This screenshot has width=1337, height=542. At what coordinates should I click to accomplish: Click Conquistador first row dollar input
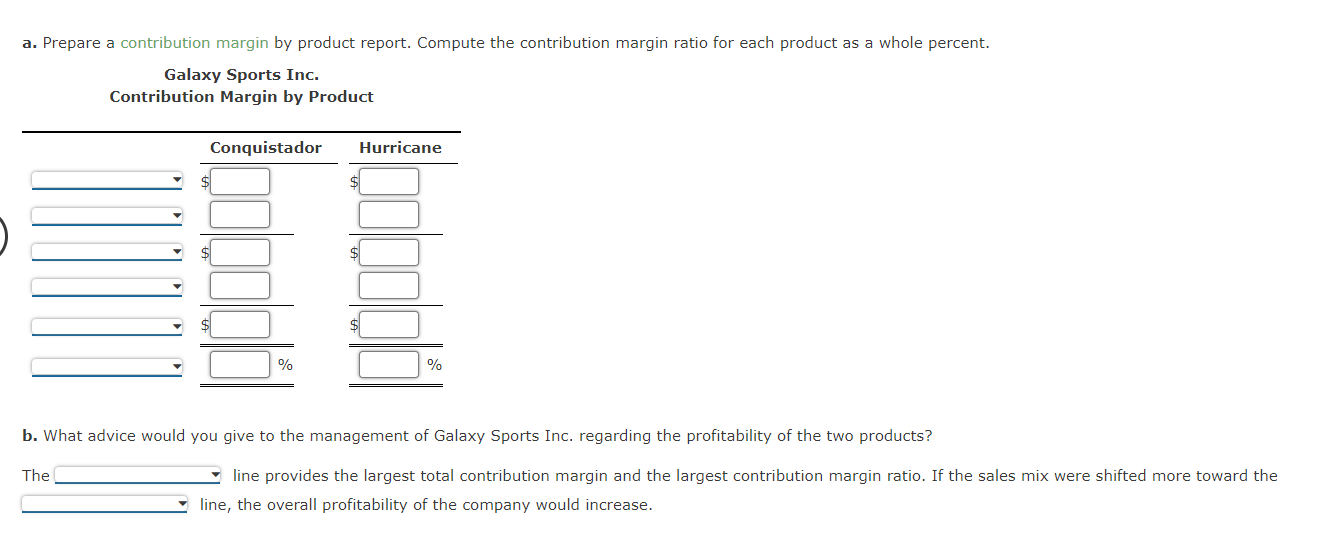[240, 181]
